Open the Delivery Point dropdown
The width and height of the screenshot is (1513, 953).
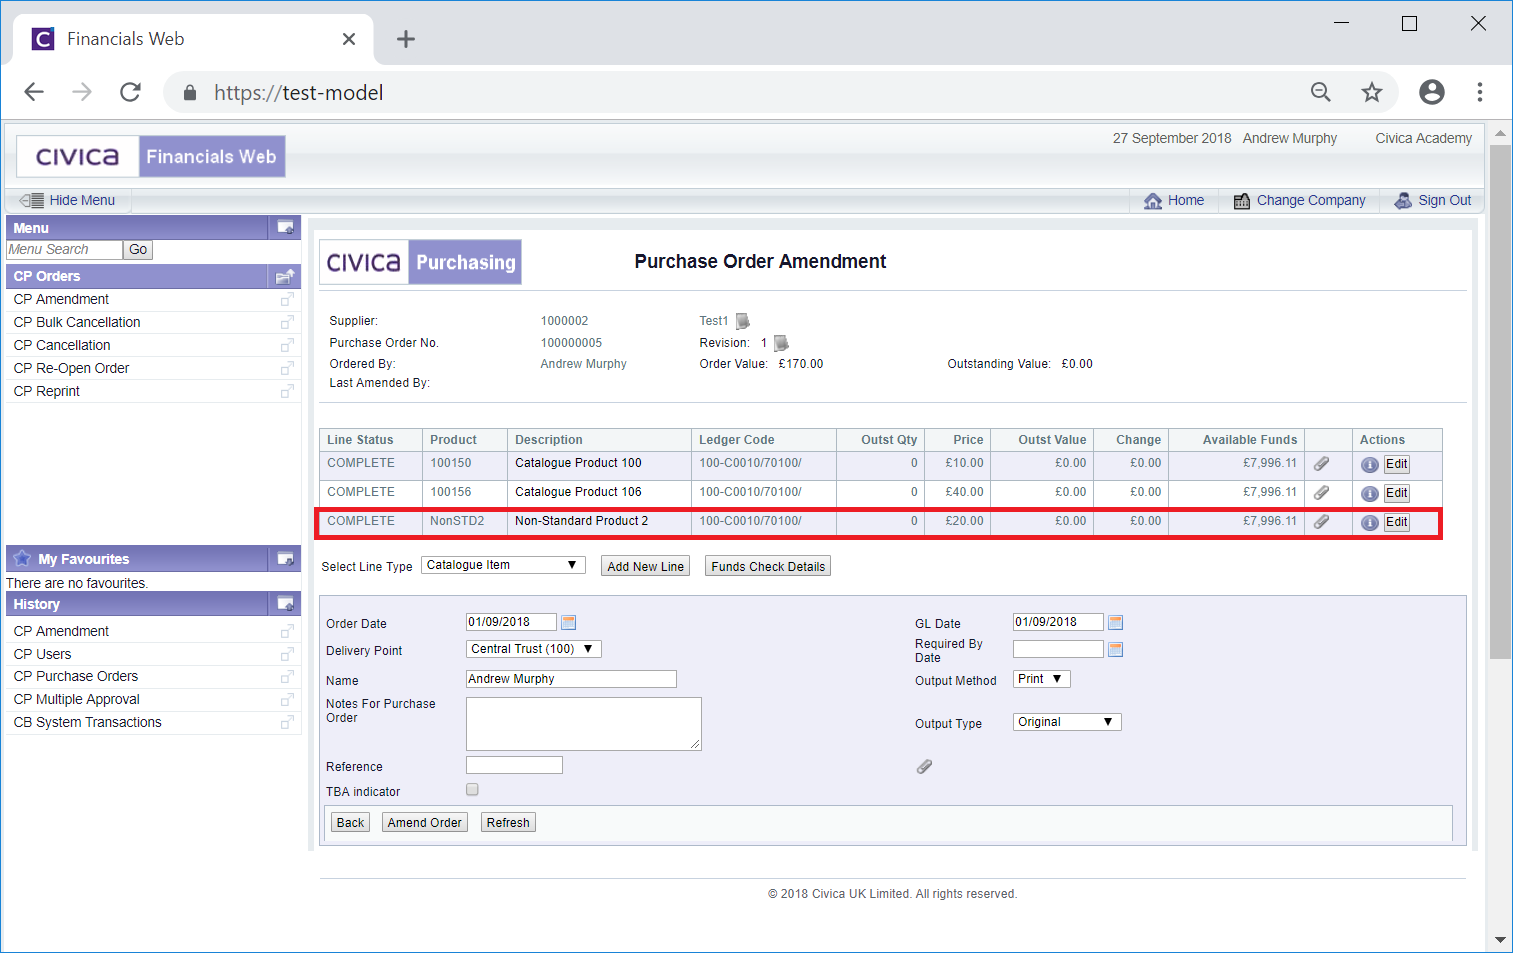(x=534, y=649)
